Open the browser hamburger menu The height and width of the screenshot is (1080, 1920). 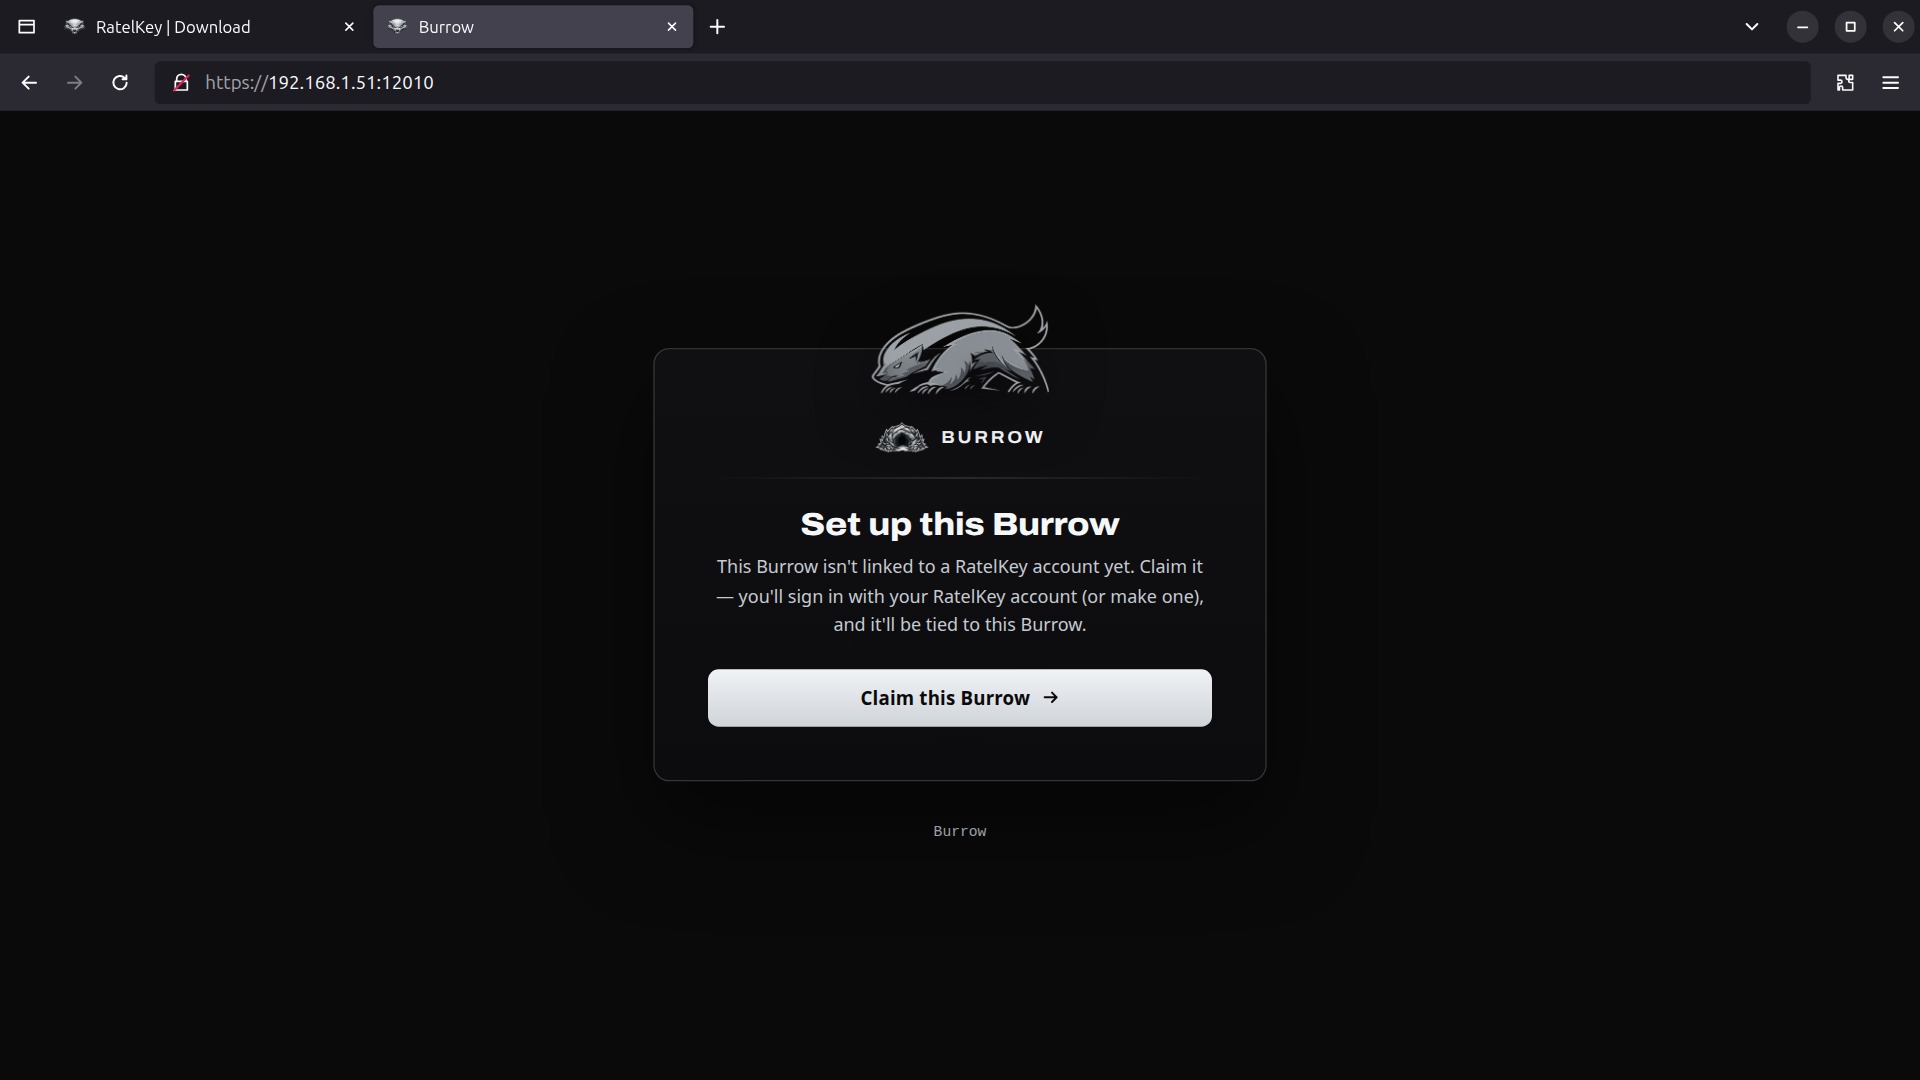[x=1890, y=83]
